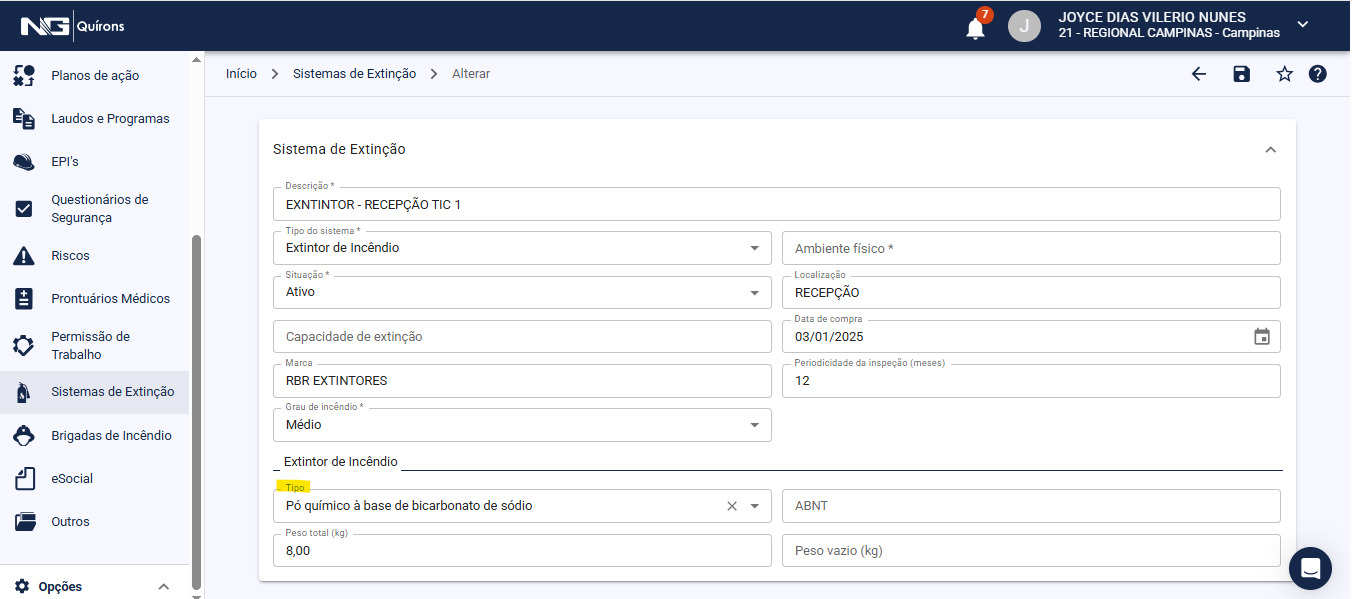Collapse the Sistema de Extinção panel
This screenshot has width=1352, height=599.
point(1270,150)
